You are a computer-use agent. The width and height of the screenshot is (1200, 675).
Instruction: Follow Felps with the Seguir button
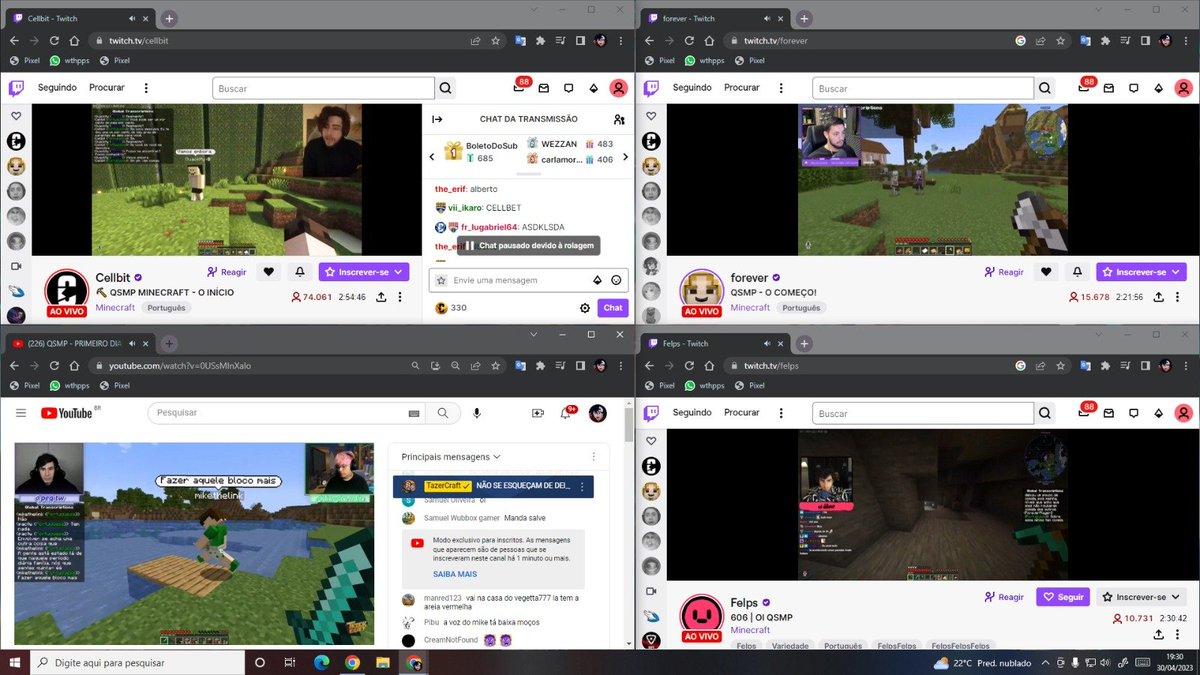coord(1062,597)
